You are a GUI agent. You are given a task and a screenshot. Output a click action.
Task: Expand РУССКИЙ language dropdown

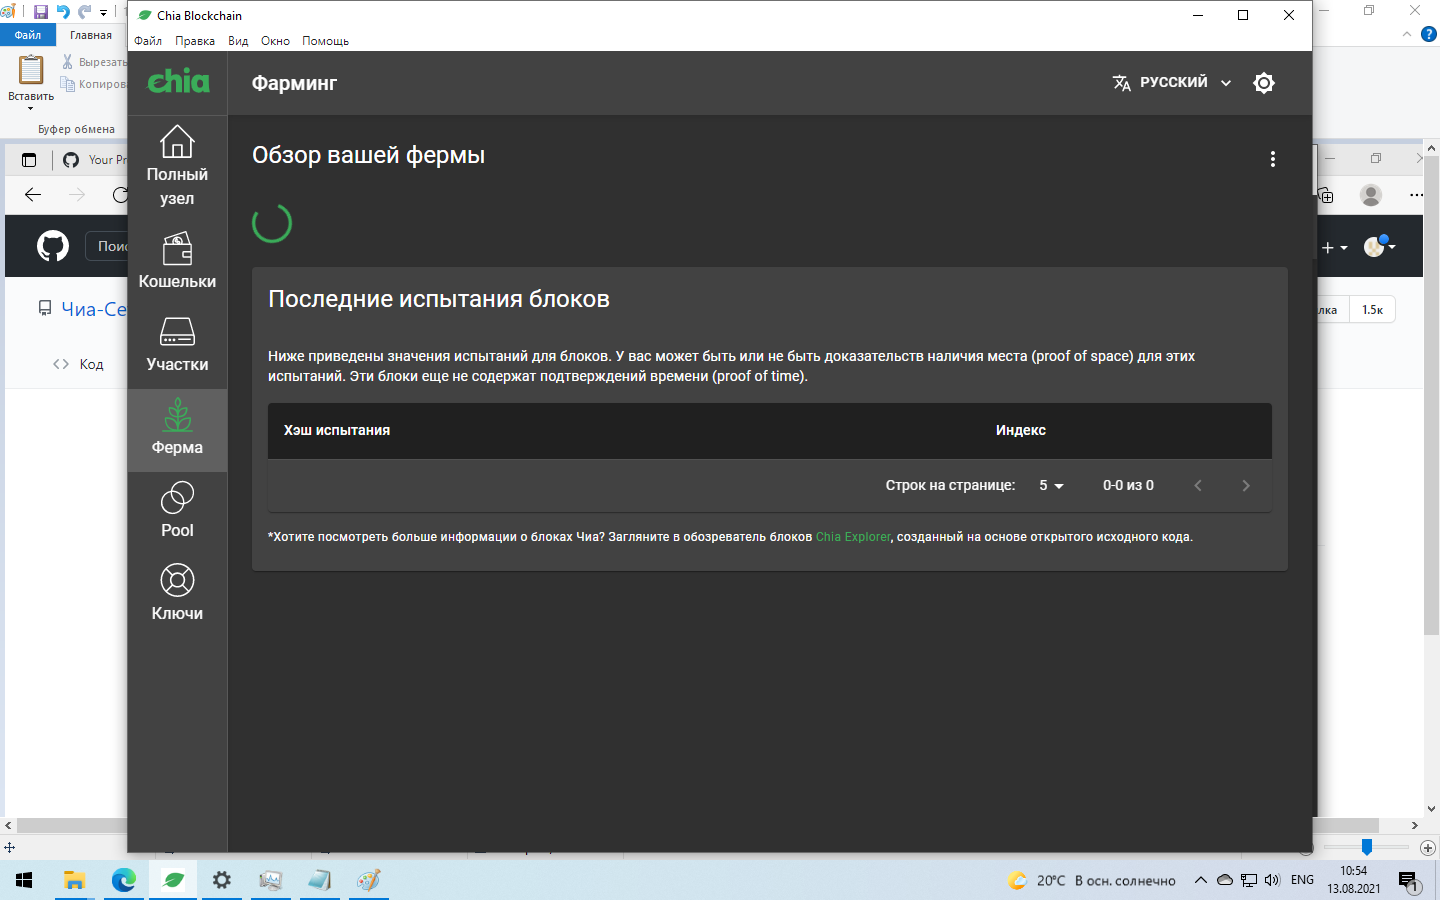click(1172, 83)
